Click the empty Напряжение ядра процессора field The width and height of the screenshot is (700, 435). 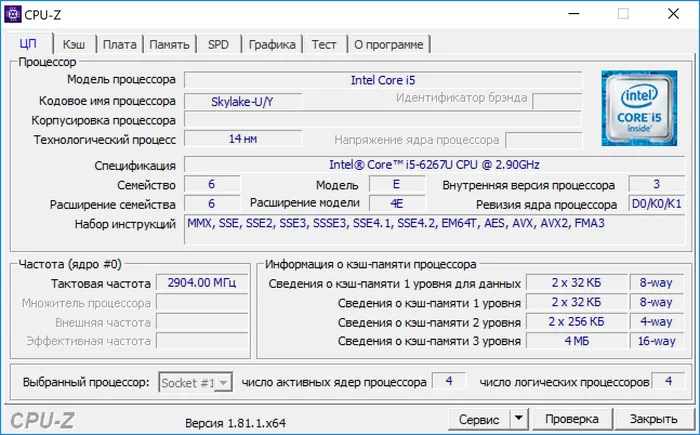tap(544, 140)
